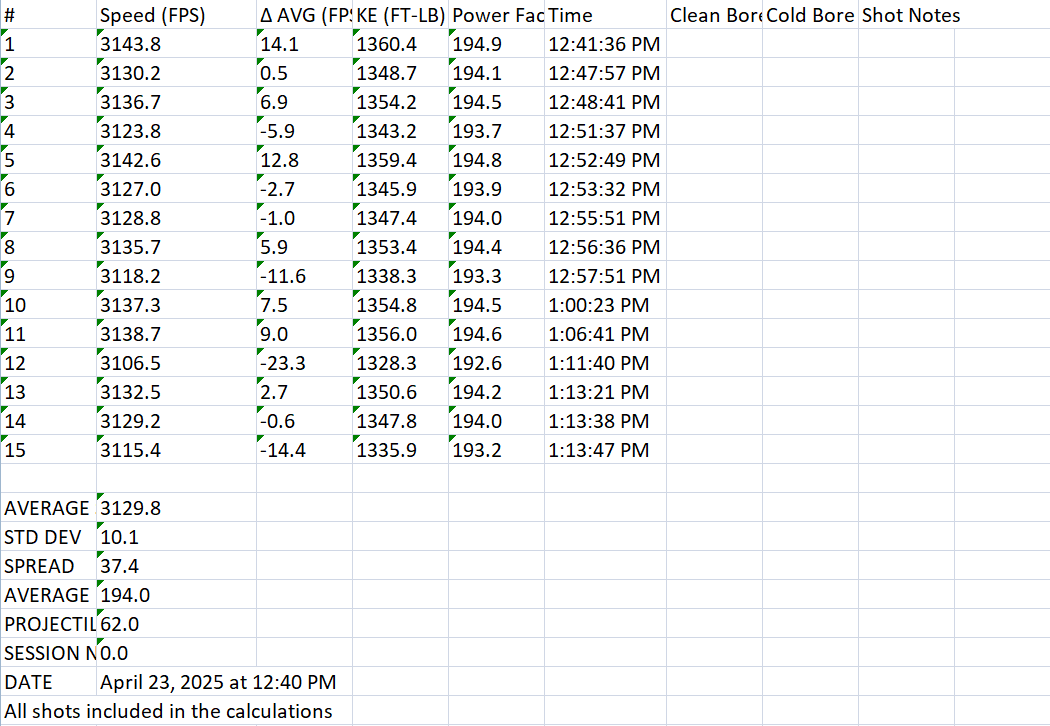Select the "KE (FT-LB)" header cell

400,15
